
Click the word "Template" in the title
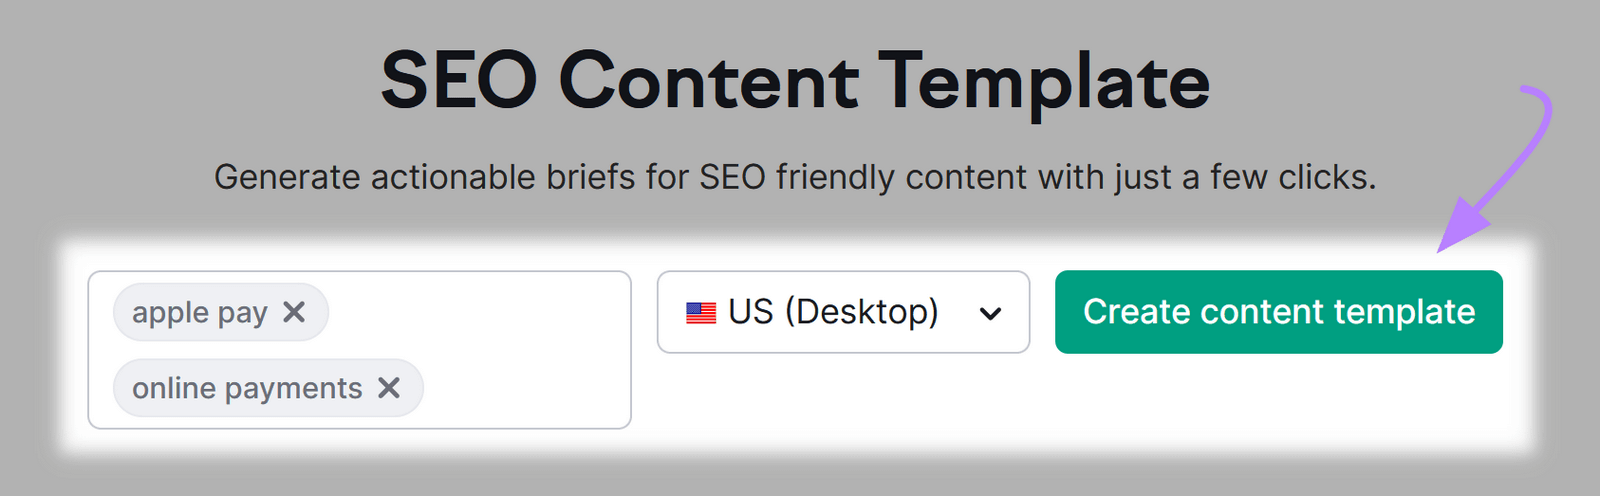1044,82
